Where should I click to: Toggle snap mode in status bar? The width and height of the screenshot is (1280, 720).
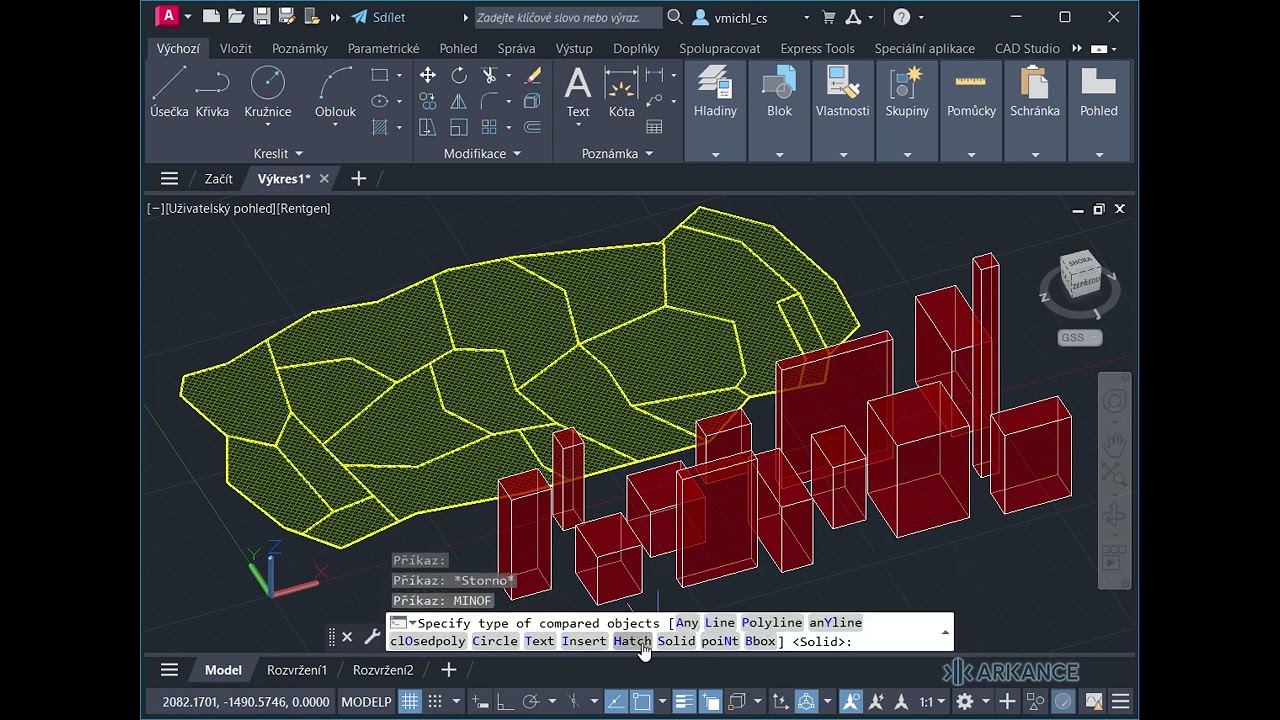point(434,702)
